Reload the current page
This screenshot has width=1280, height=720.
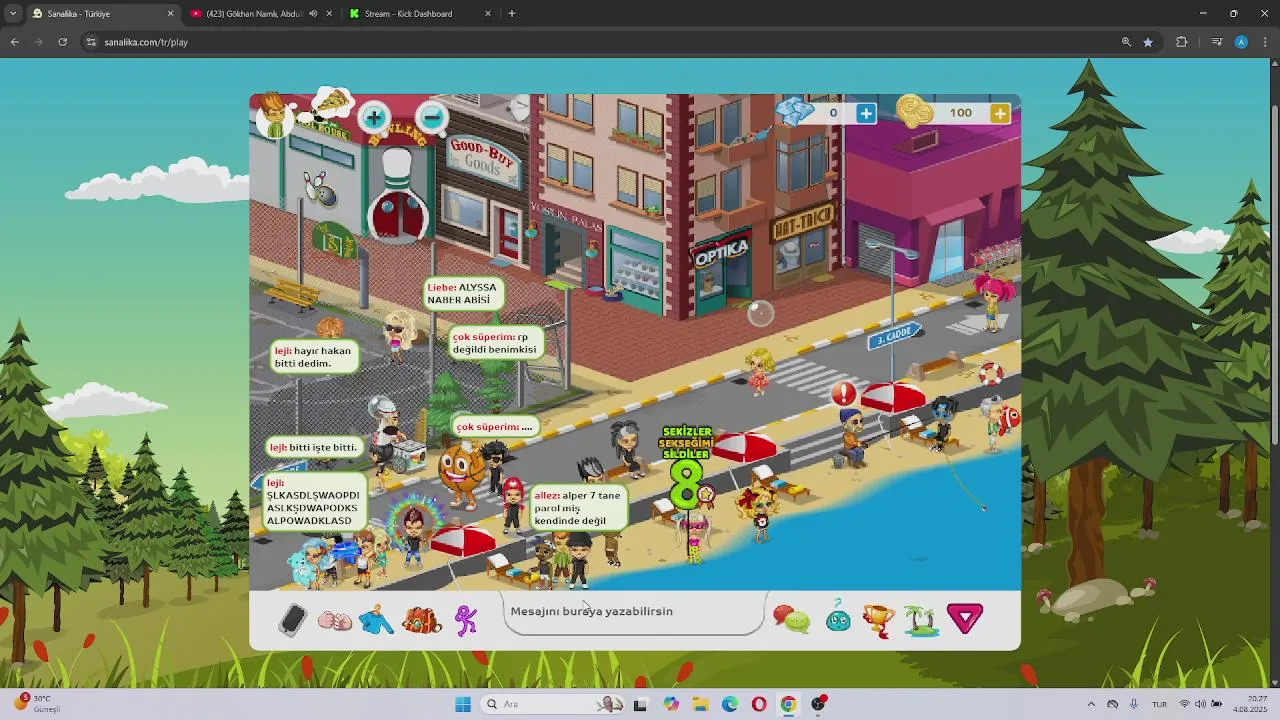pyautogui.click(x=62, y=42)
